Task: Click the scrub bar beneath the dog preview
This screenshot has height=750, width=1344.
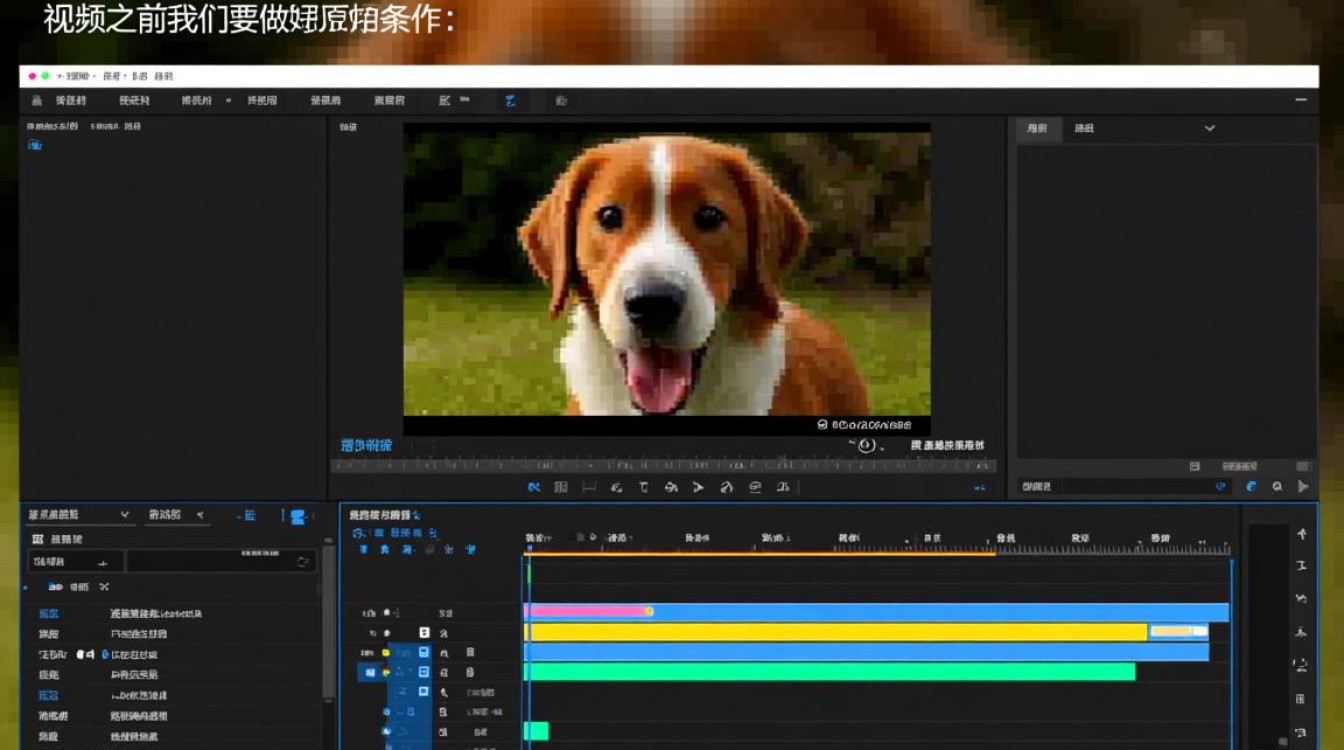Action: click(x=663, y=466)
